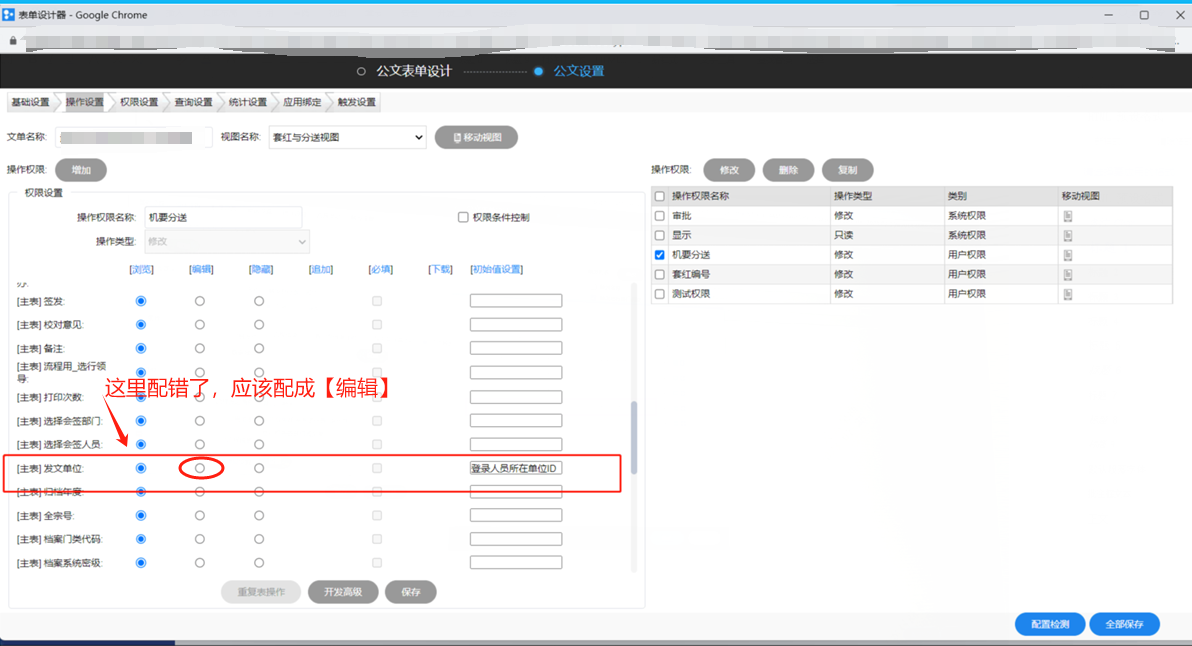Switch to 权限设置 tab
This screenshot has height=646, width=1192.
coord(139,102)
